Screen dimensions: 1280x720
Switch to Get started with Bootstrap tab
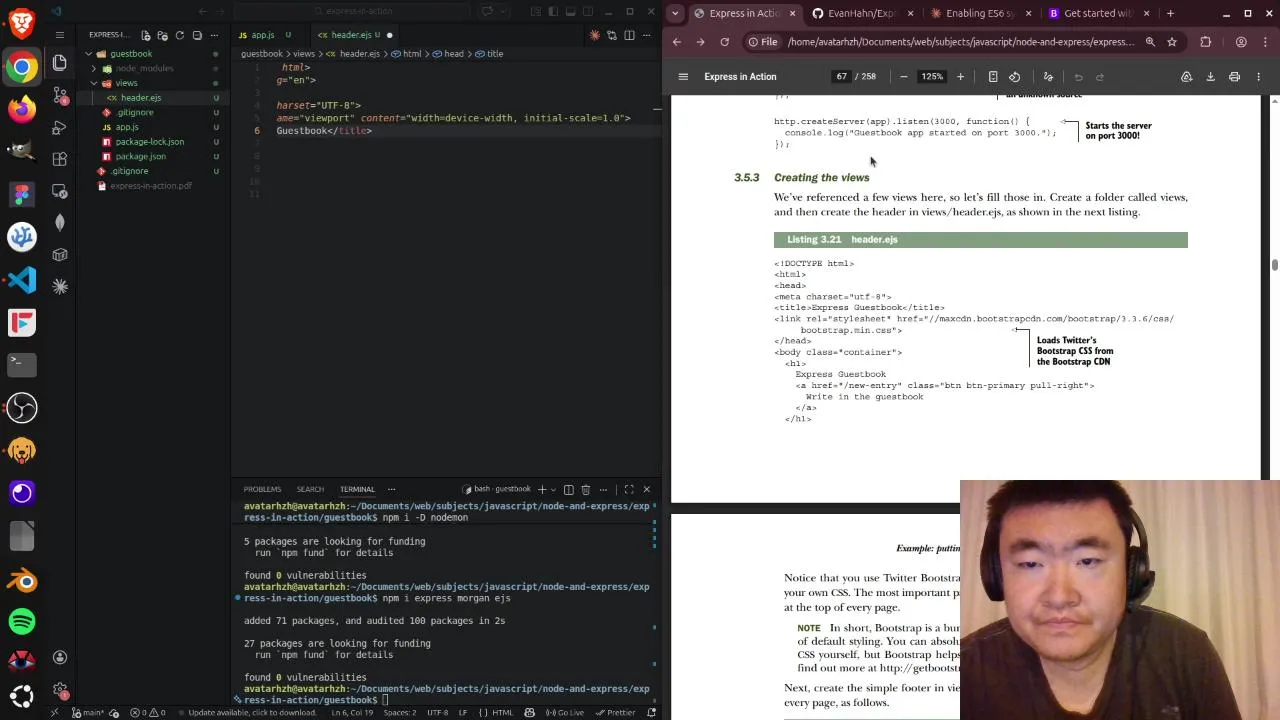(x=1098, y=13)
